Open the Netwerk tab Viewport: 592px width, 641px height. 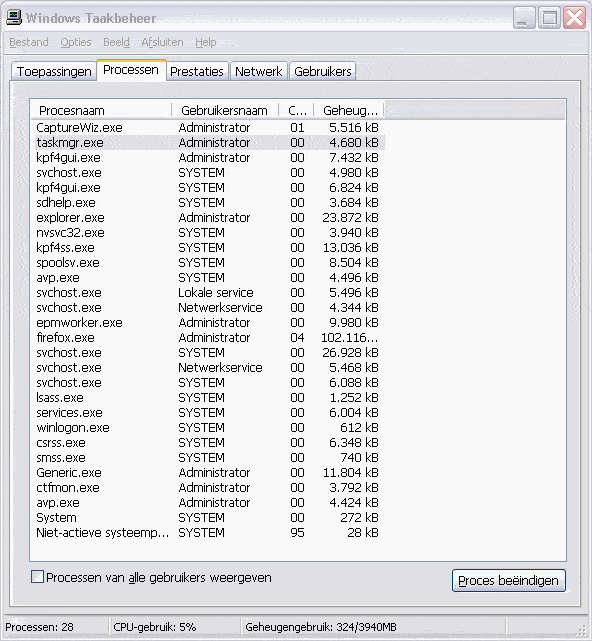(x=258, y=71)
